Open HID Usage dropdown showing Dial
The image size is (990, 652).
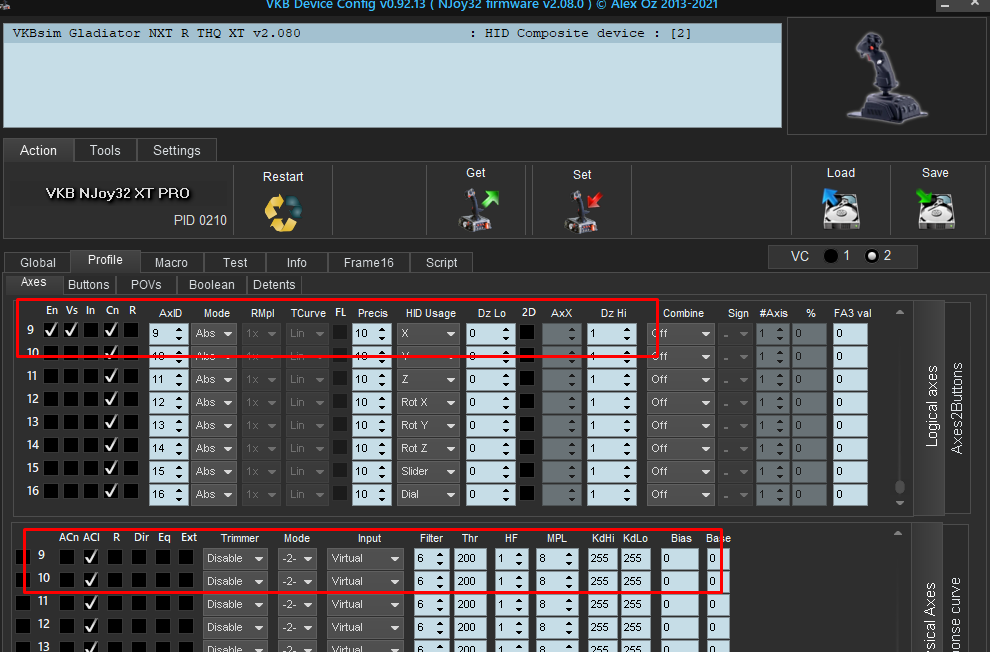pos(427,494)
